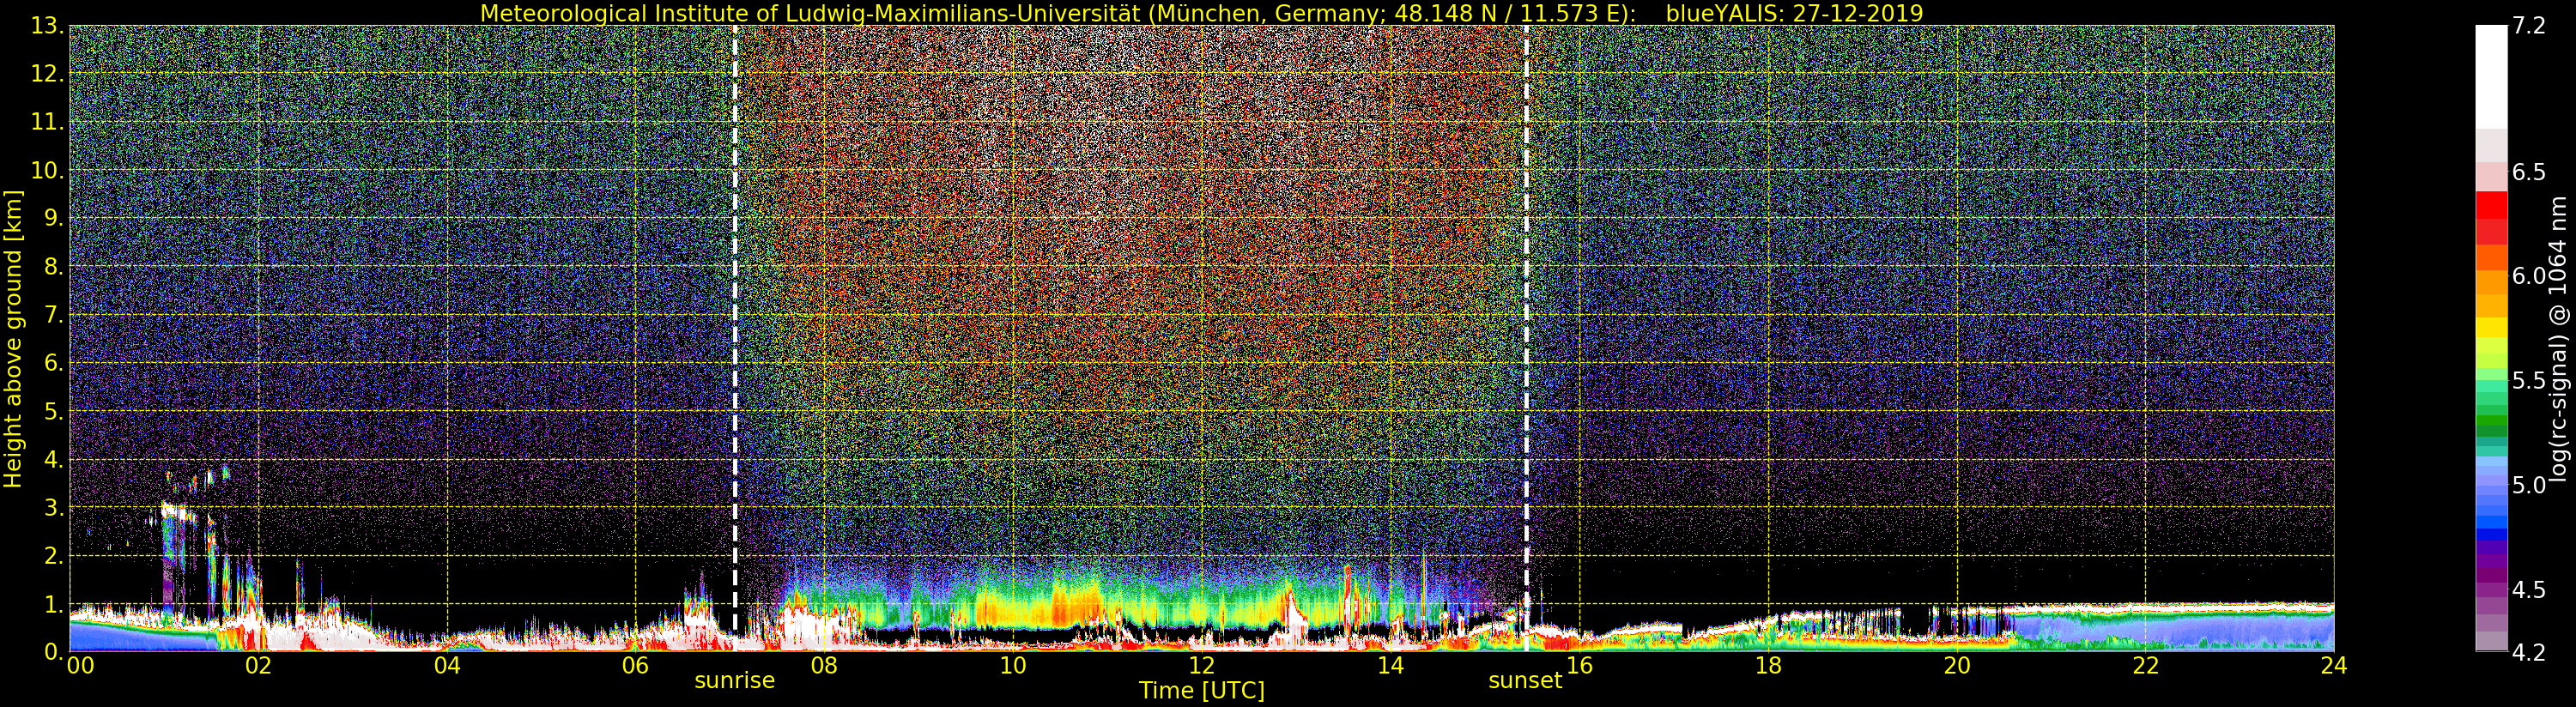Click the yellow segment of the colorbar
Screen dimensions: 2576x707
click(x=2491, y=328)
